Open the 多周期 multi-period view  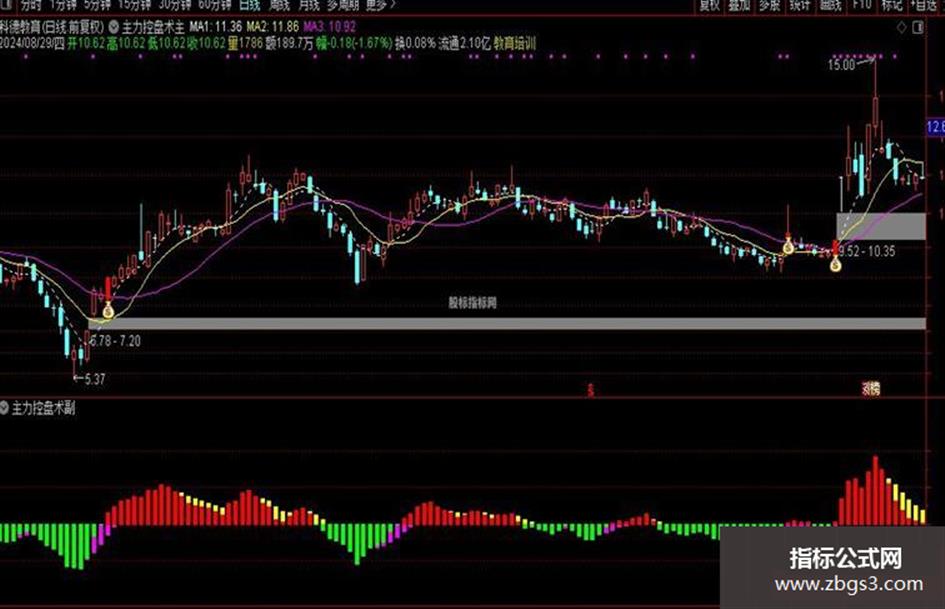pyautogui.click(x=343, y=5)
